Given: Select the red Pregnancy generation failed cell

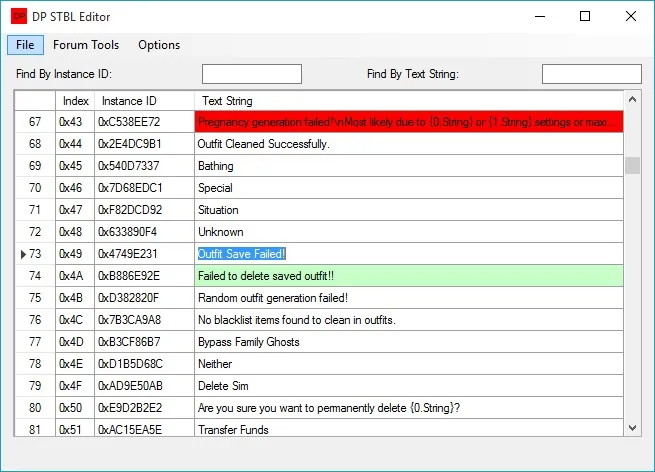Looking at the screenshot, I should (x=409, y=122).
